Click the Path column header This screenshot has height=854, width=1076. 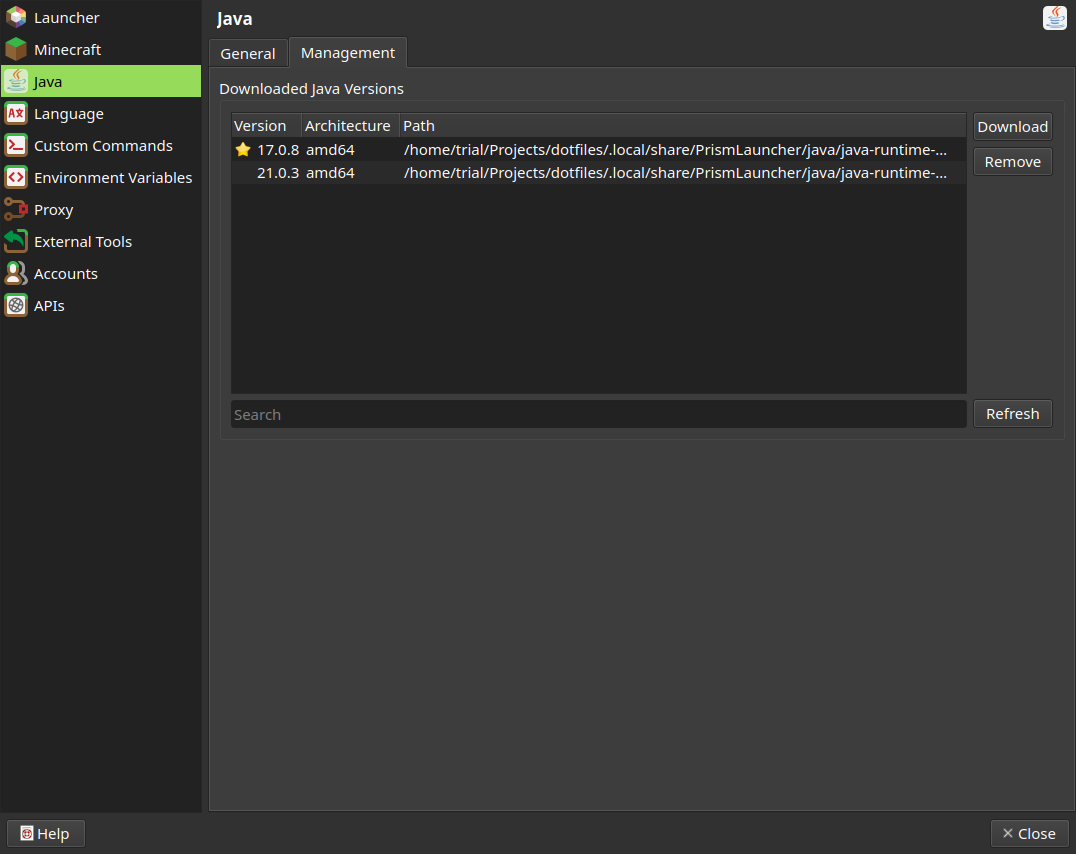pyautogui.click(x=683, y=126)
